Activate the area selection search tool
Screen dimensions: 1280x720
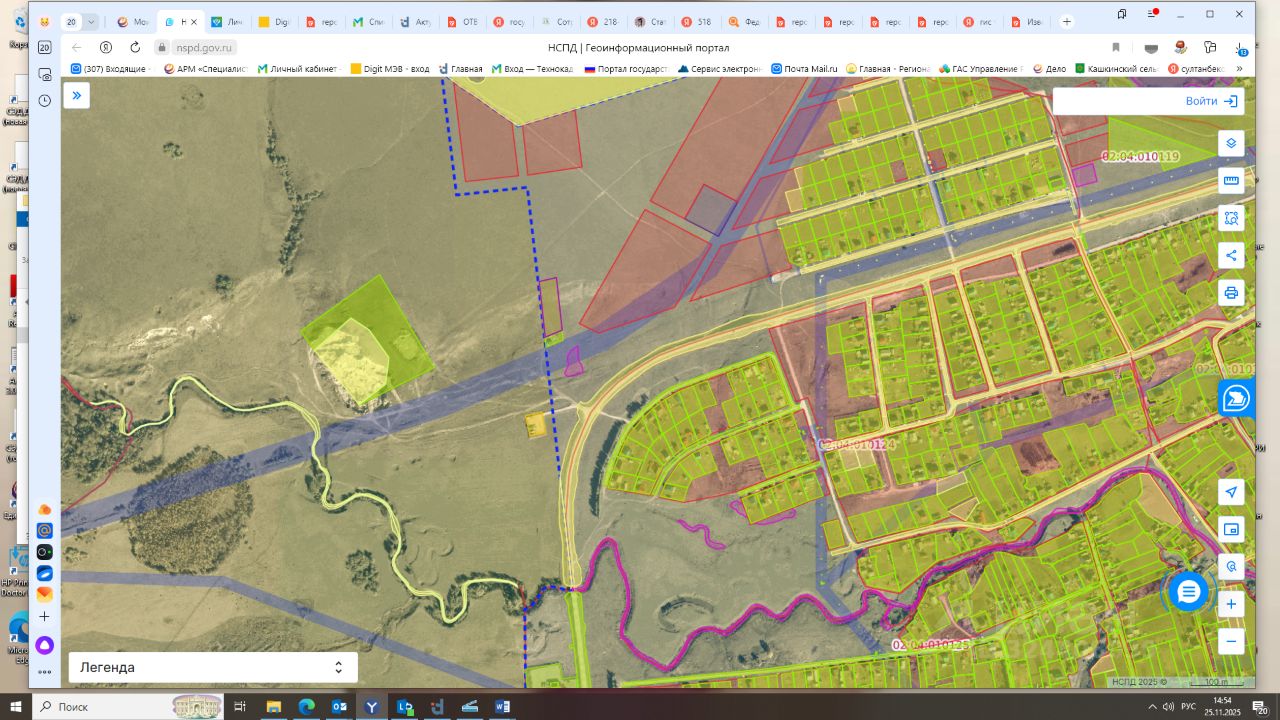point(1231,218)
